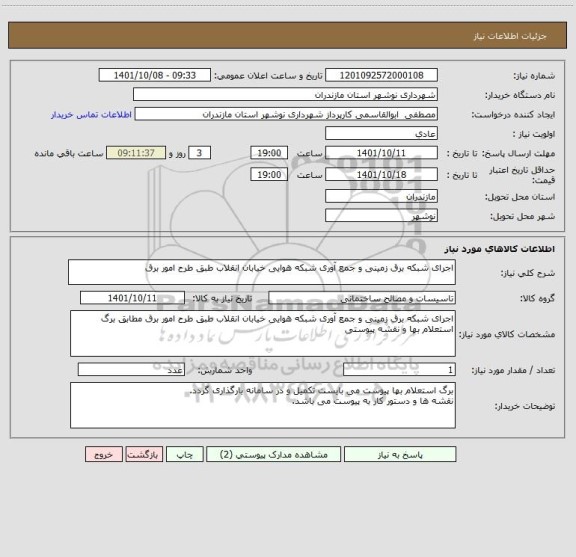This screenshot has width=576, height=557.
Task: Click the ساعت باقی مانده text
Action: [69, 153]
